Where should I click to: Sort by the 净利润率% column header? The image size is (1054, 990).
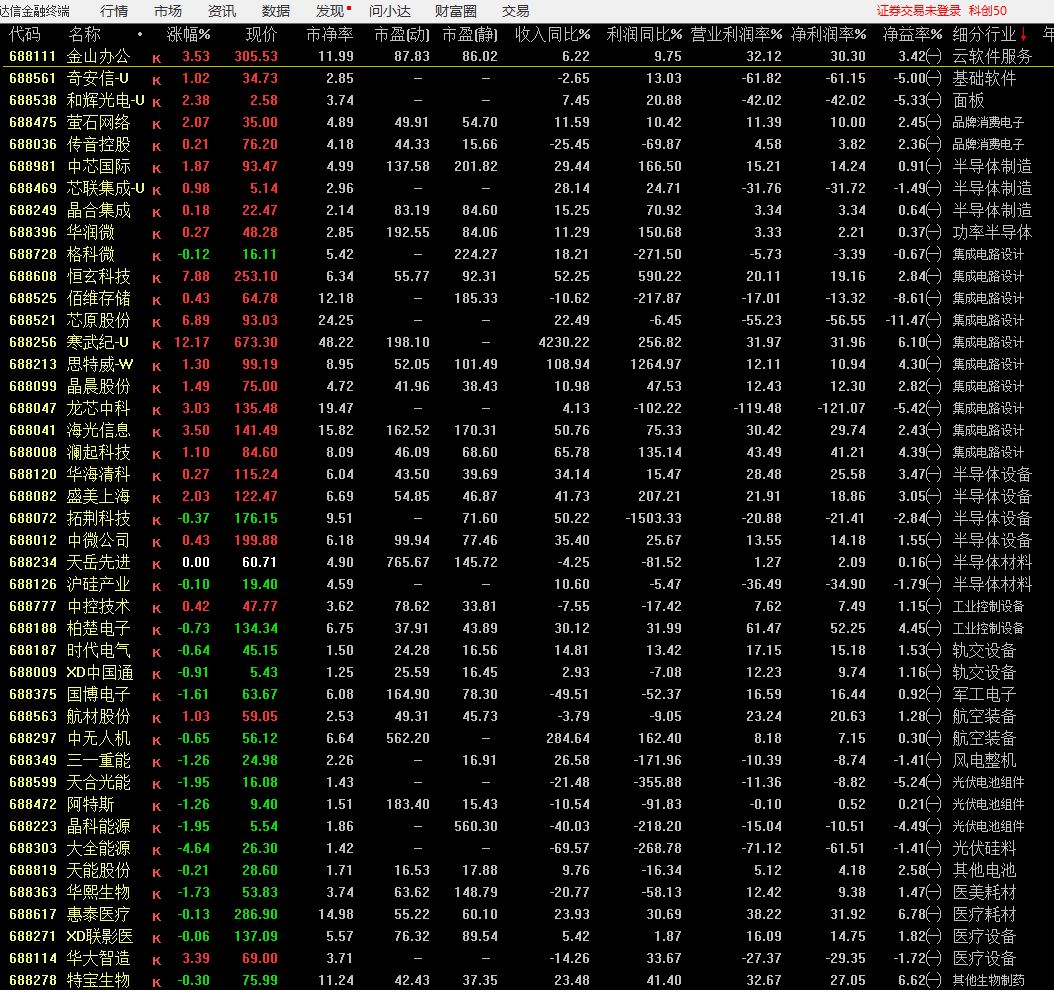click(x=829, y=34)
